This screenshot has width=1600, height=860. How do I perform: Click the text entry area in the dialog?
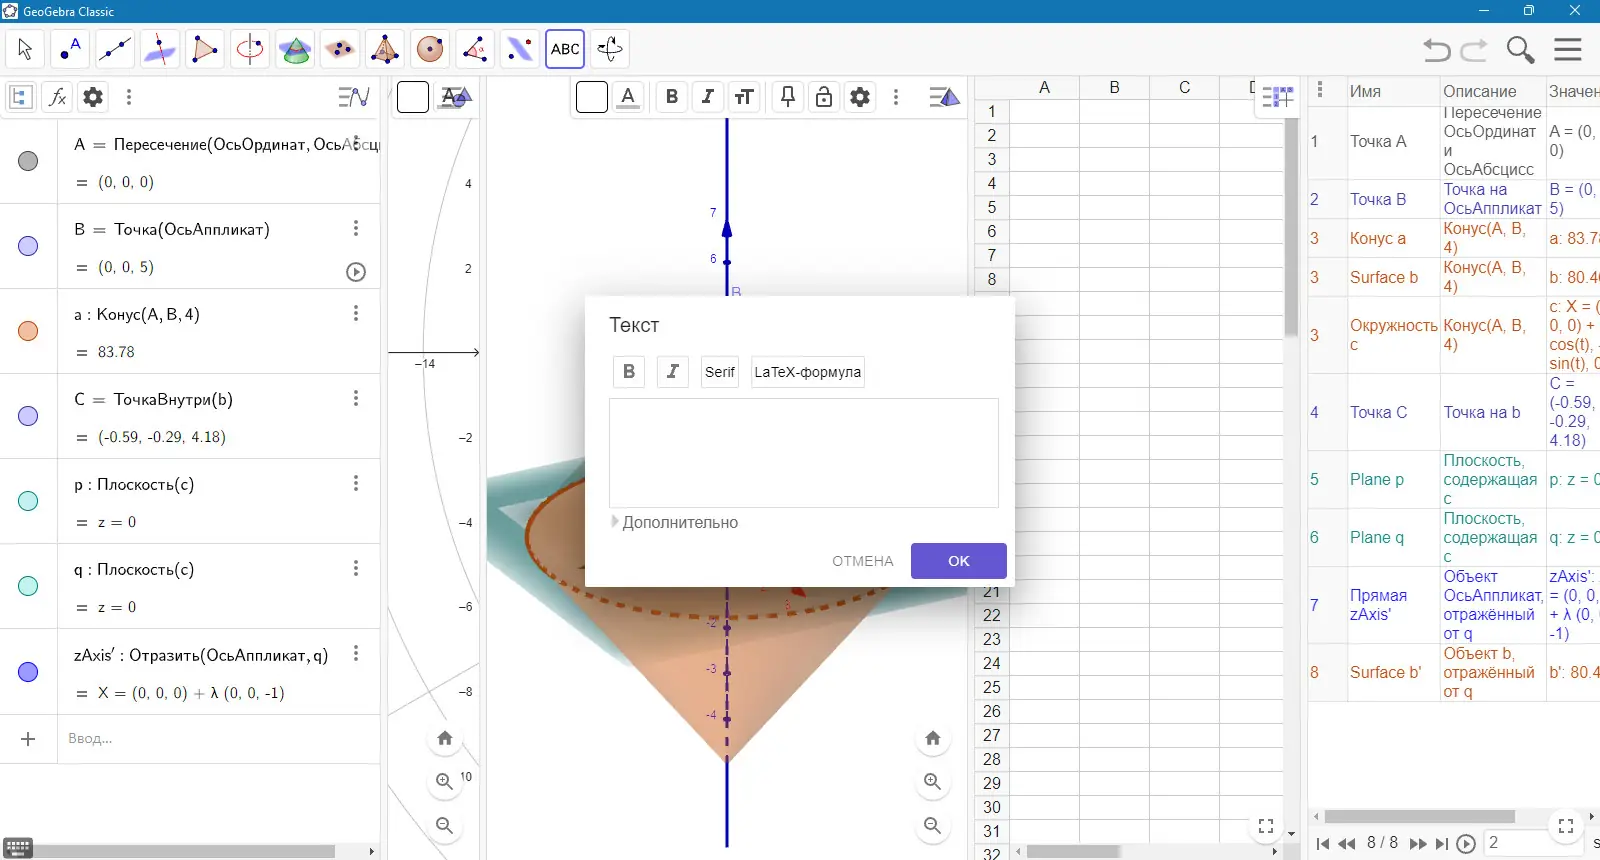(x=804, y=453)
